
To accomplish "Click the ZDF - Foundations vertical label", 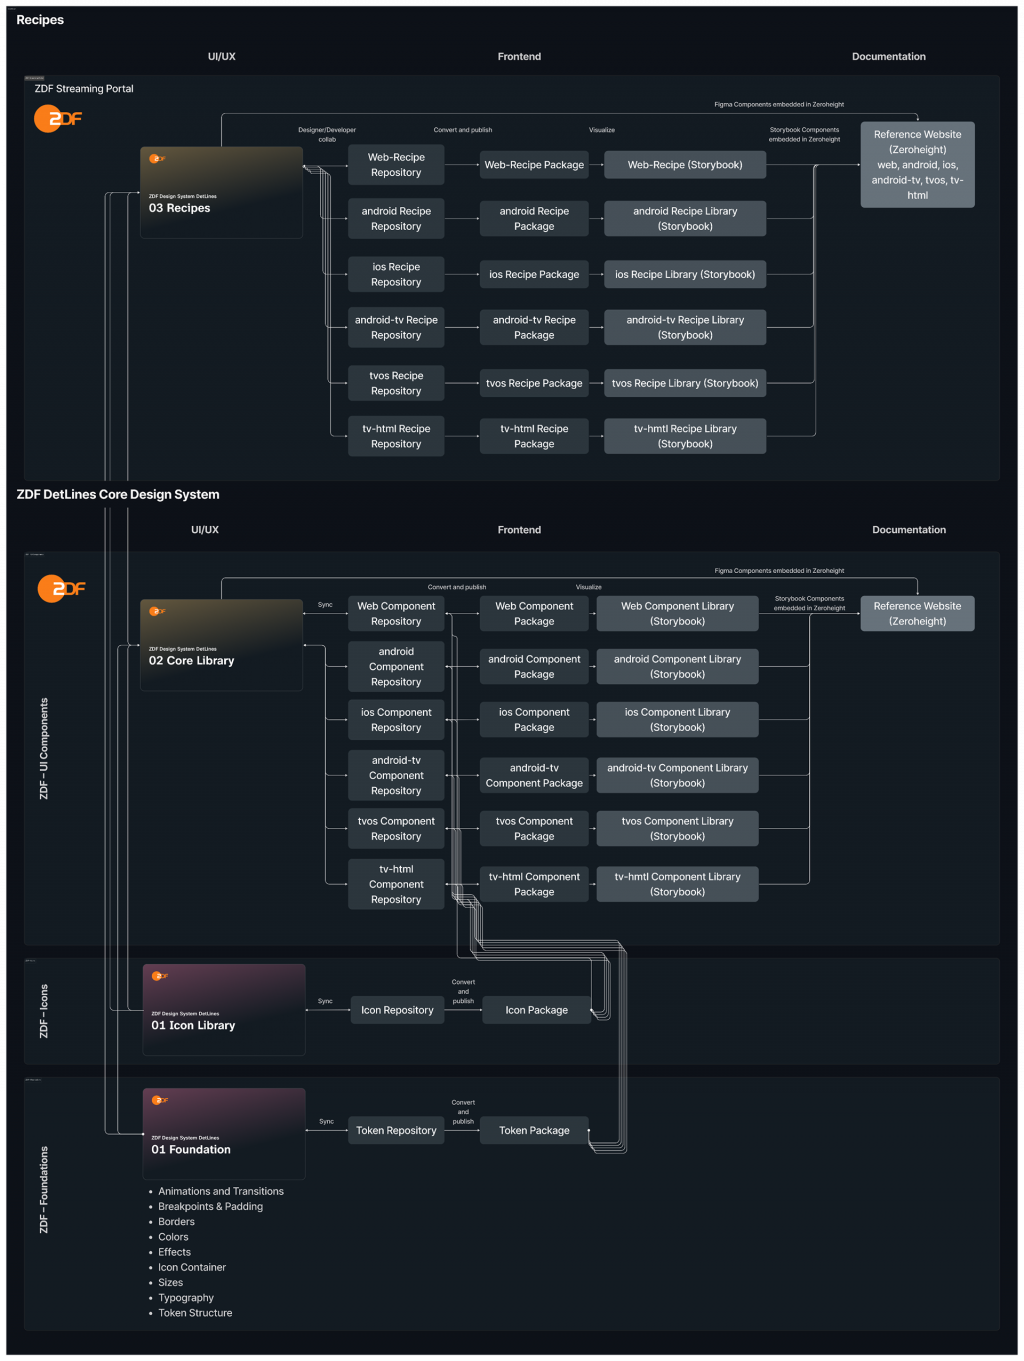I will [43, 1190].
